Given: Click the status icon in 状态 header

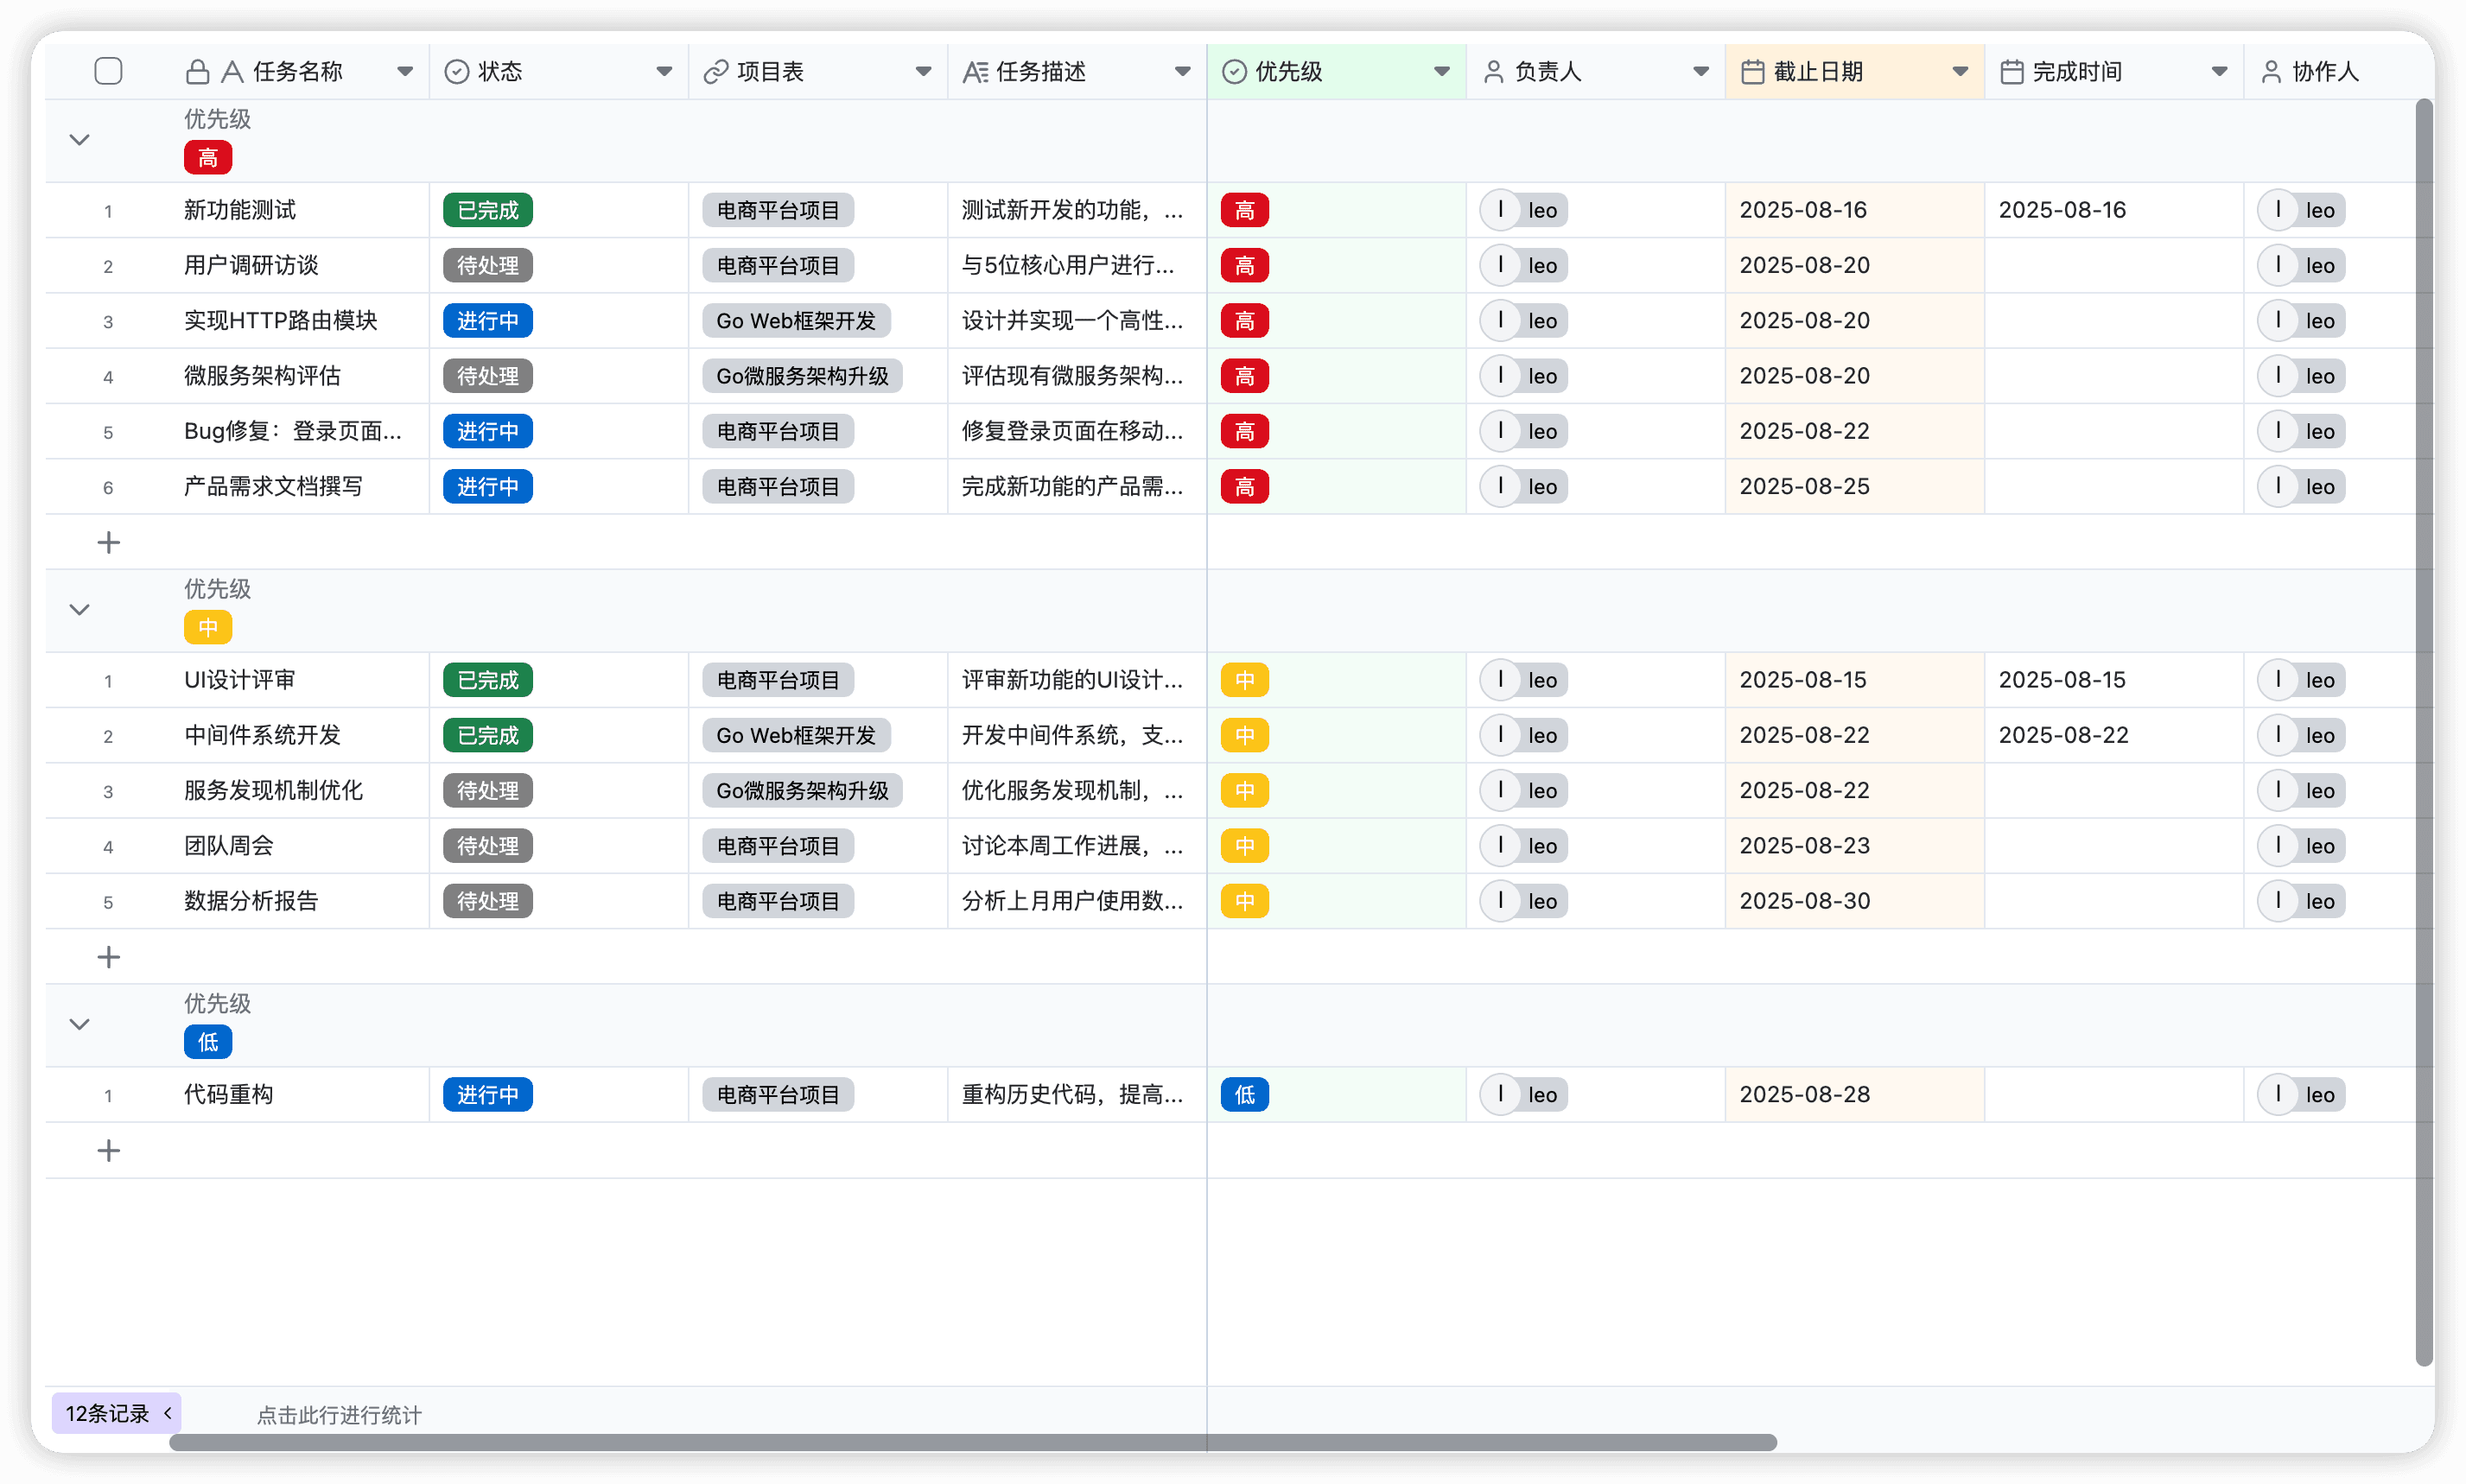Looking at the screenshot, I should (456, 71).
